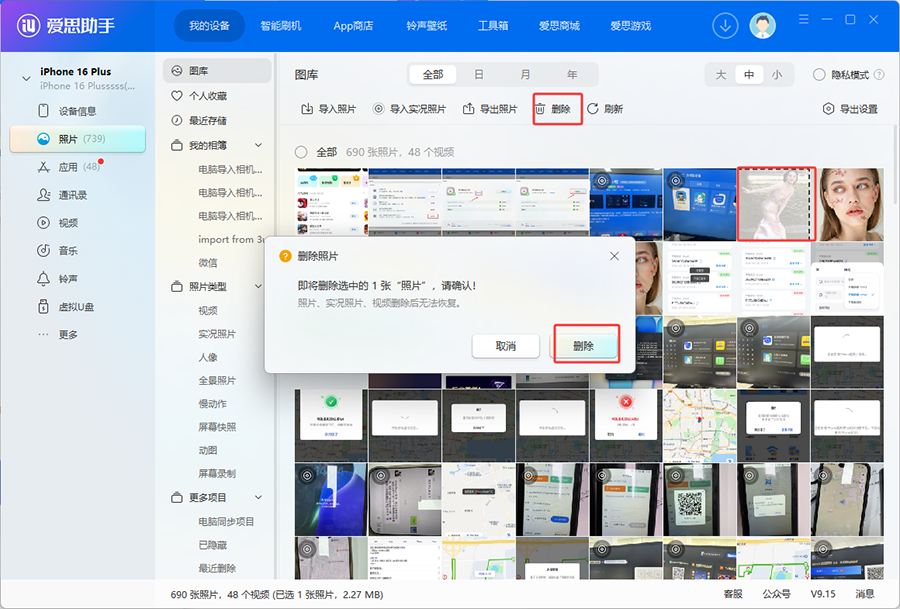900x609 pixels.
Task: Switch to 智能刷机 tab
Action: (281, 26)
